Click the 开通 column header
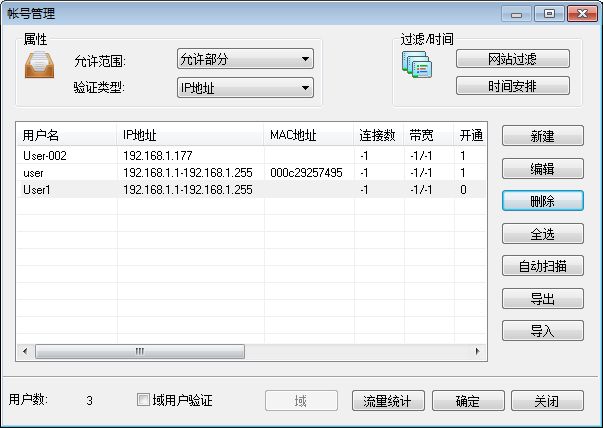 [470, 135]
